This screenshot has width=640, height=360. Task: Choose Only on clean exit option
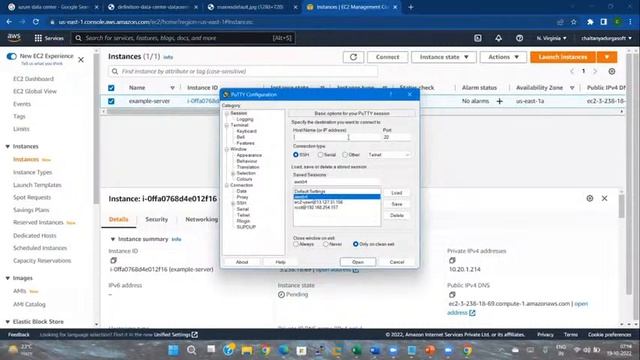pyautogui.click(x=356, y=244)
